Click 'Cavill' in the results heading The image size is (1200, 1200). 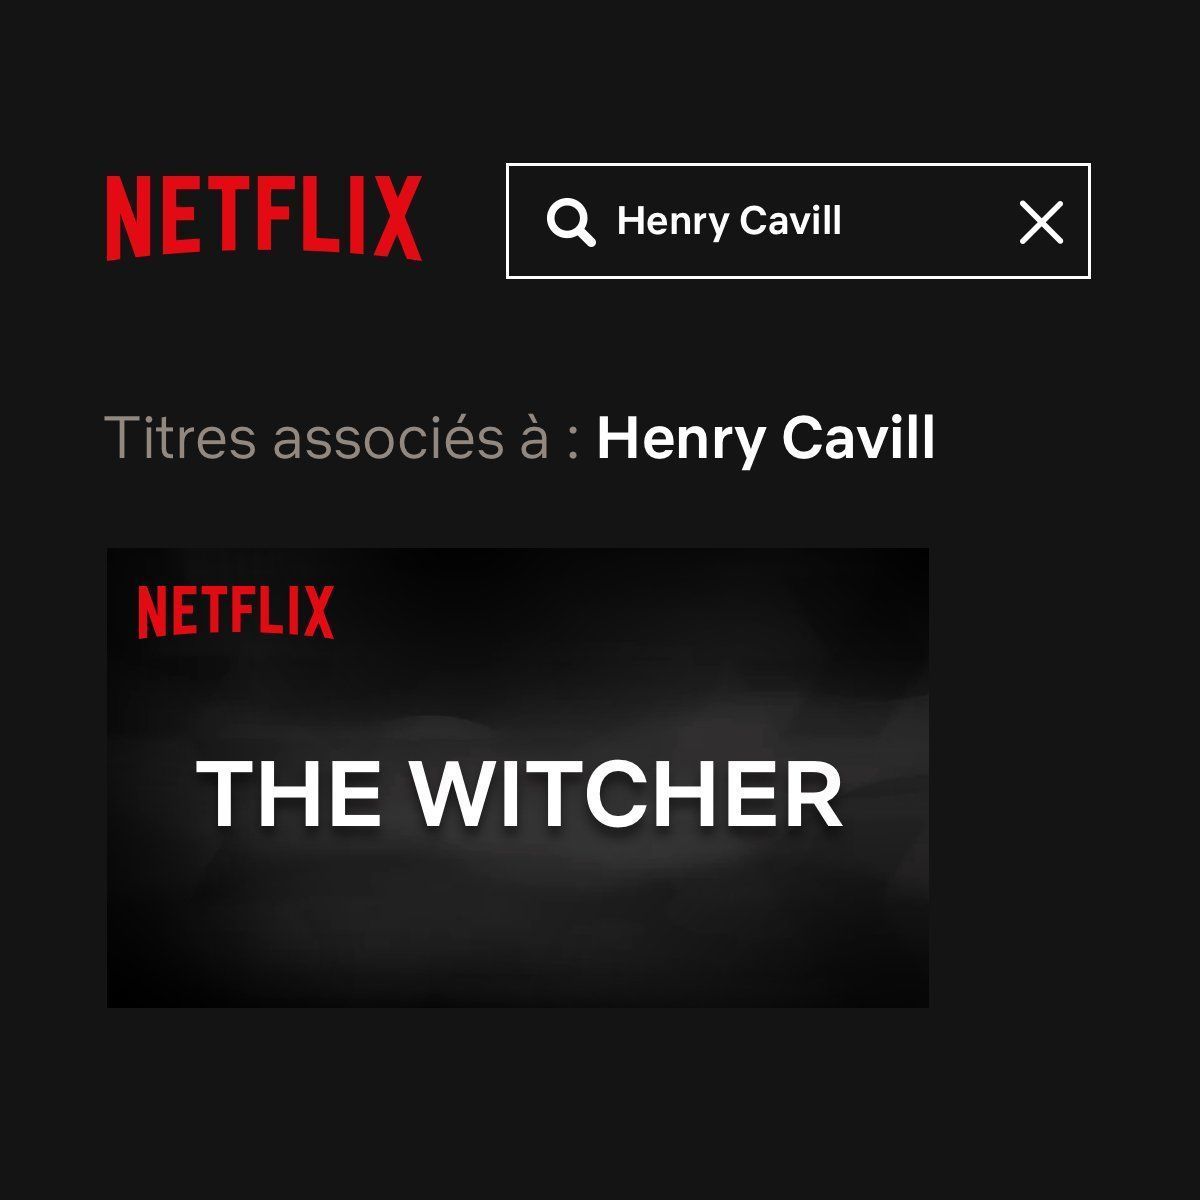(x=858, y=438)
